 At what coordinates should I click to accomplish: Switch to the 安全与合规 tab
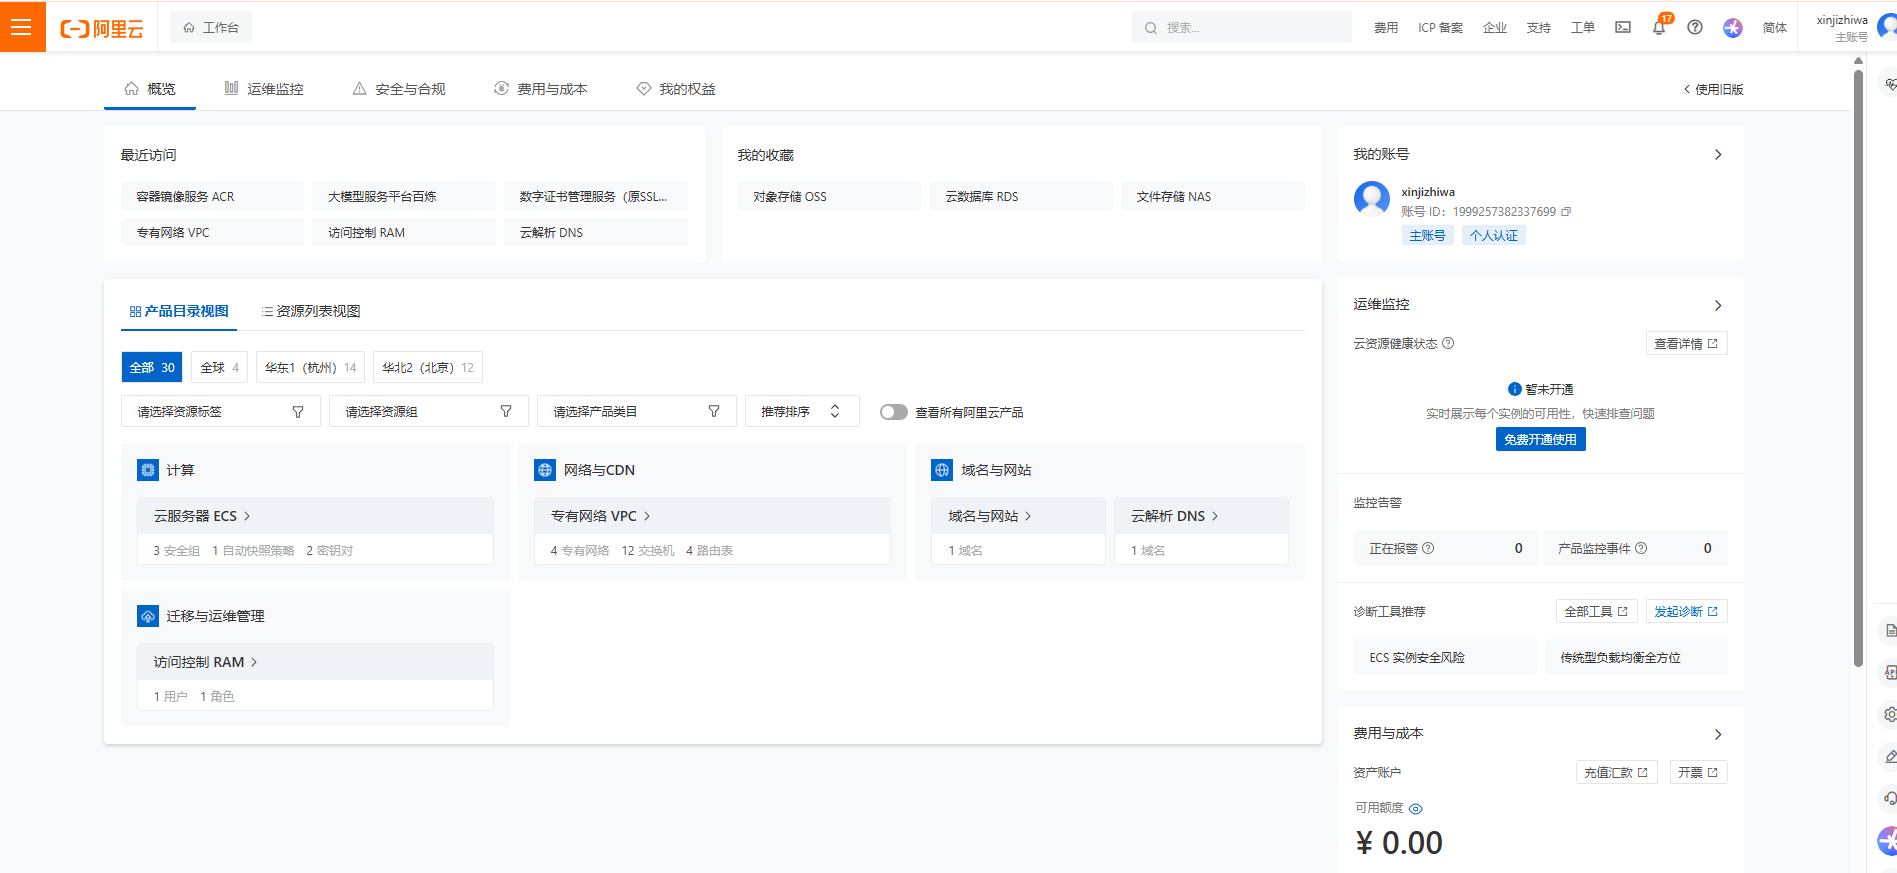pos(399,89)
